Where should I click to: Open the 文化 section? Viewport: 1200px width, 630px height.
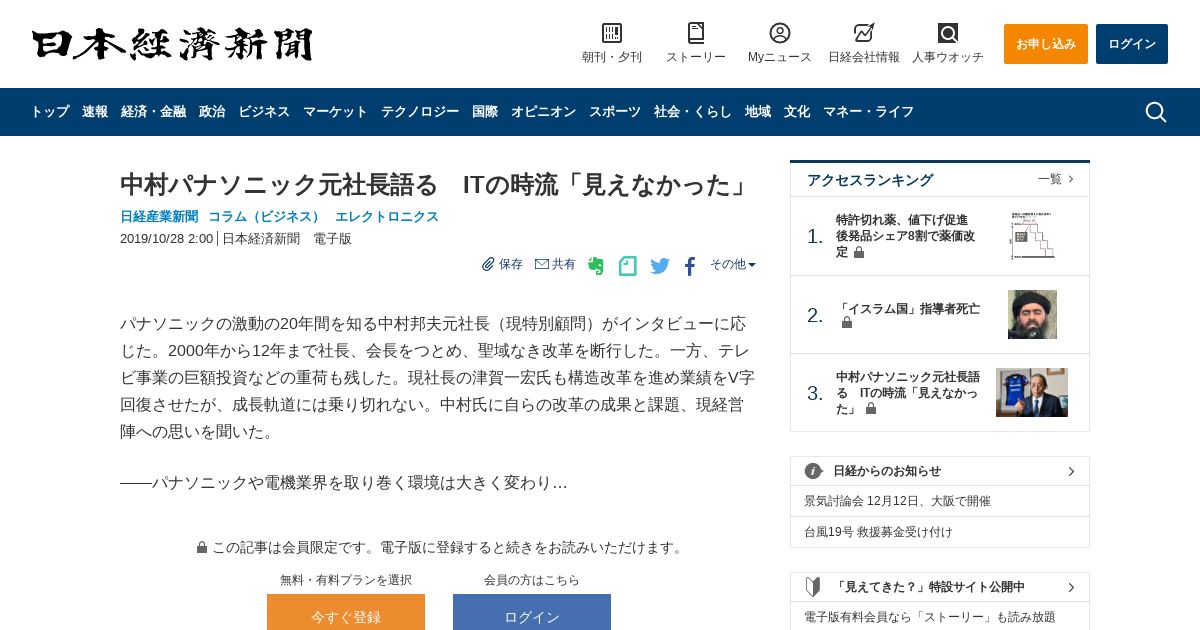coord(797,112)
